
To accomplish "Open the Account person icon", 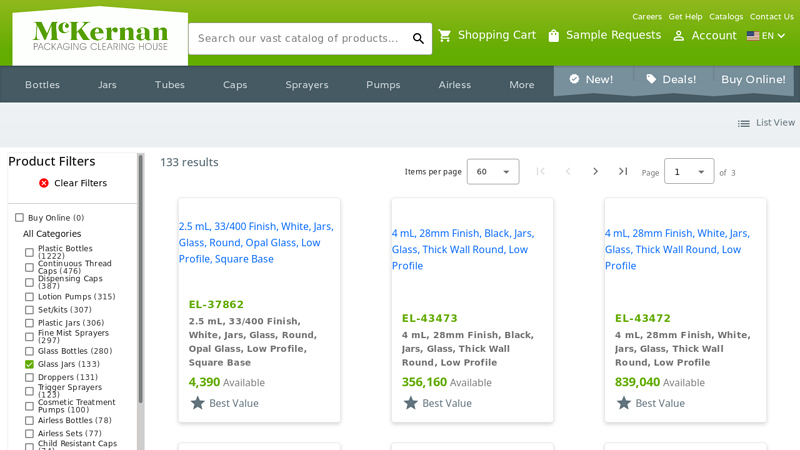I will tap(679, 36).
